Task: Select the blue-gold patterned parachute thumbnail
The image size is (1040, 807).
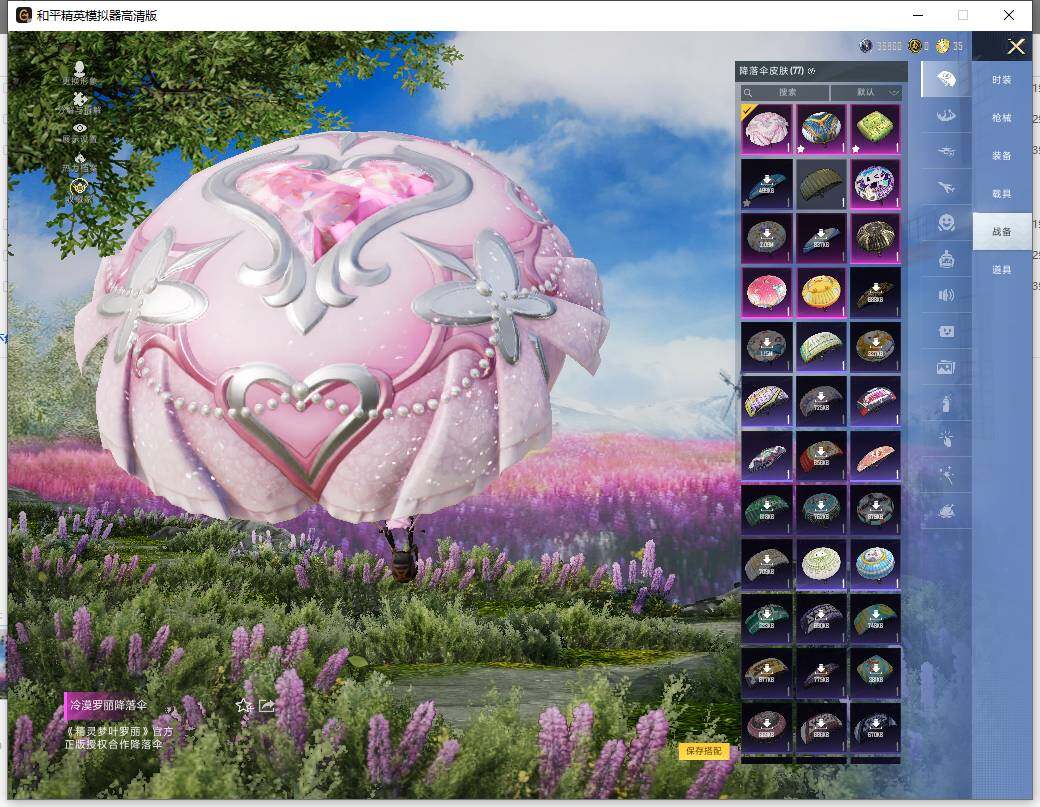Action: click(821, 129)
